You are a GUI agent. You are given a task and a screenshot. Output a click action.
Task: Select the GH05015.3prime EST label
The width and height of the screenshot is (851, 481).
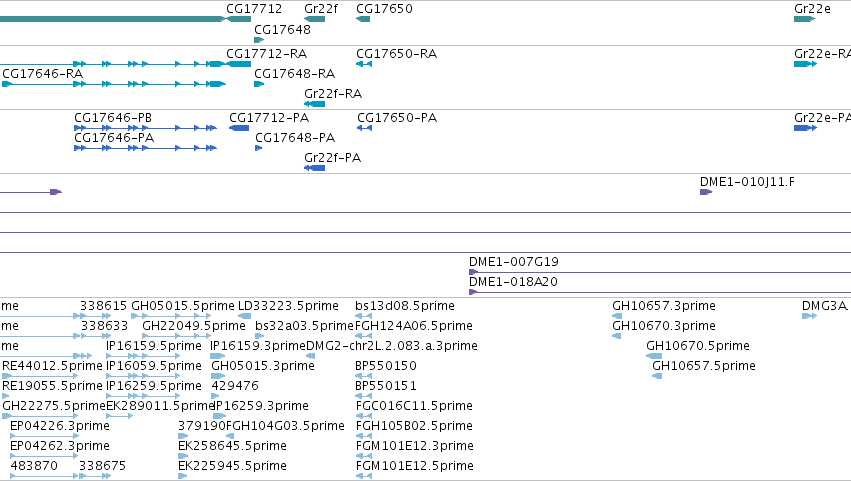click(263, 366)
